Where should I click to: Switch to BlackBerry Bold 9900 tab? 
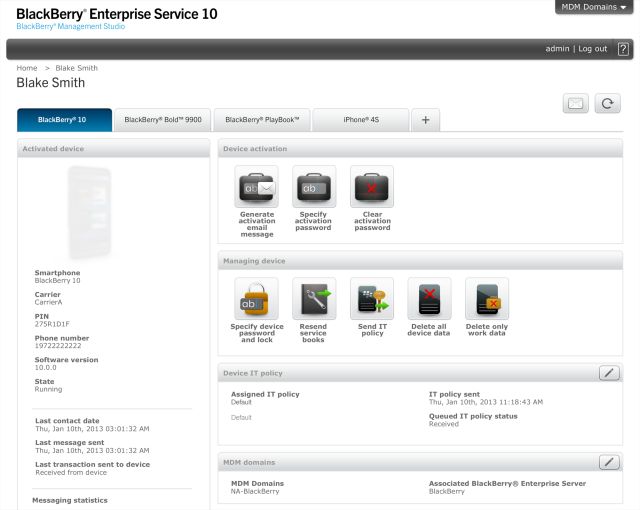point(163,120)
